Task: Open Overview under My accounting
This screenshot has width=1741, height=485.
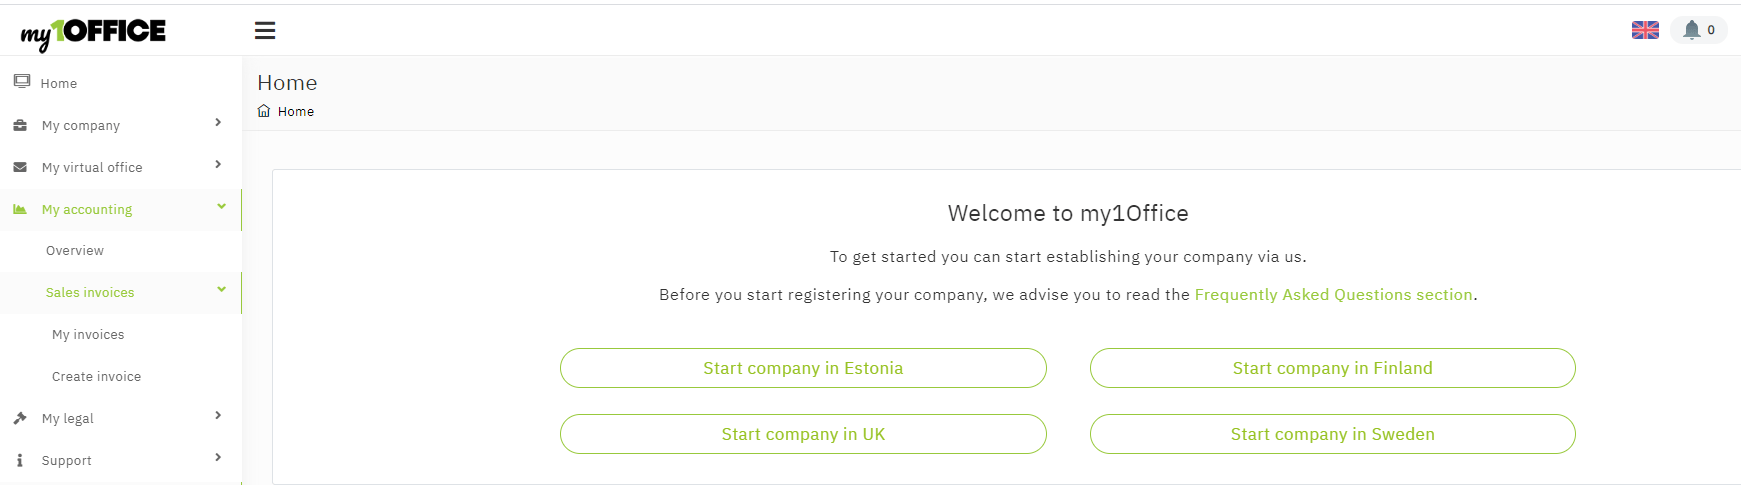Action: click(x=75, y=251)
